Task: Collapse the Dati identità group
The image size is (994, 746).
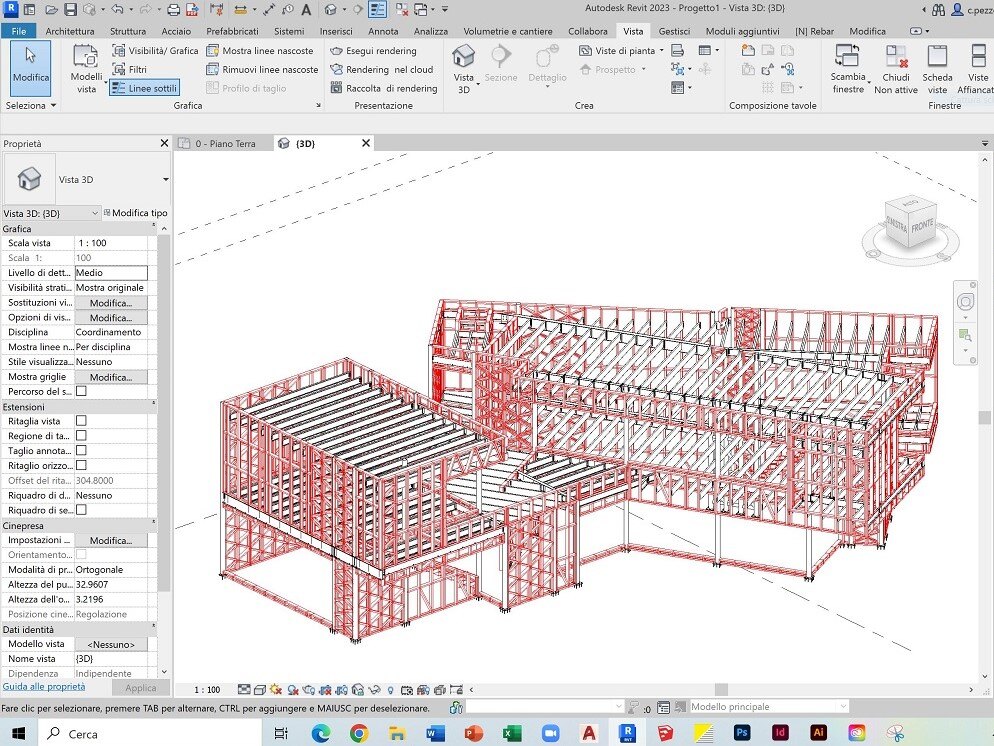Action: click(x=153, y=627)
